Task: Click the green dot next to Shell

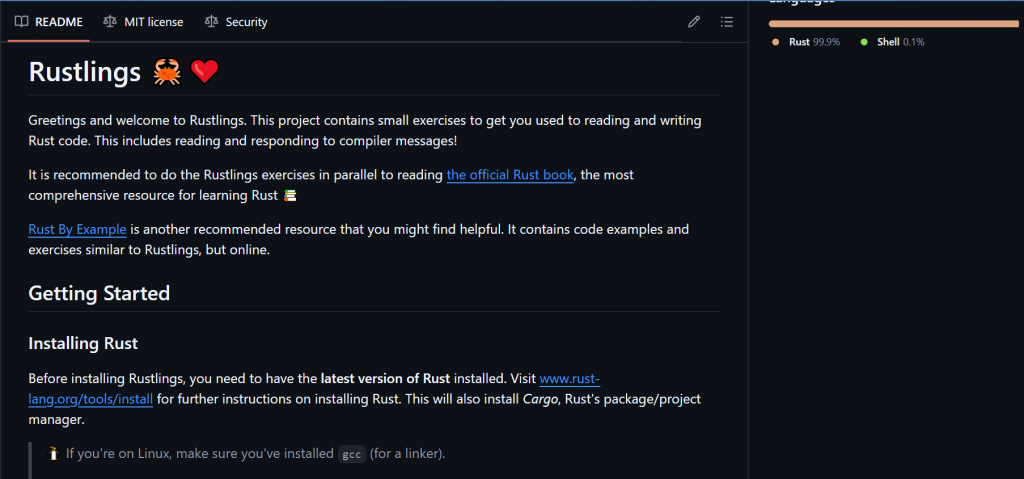Action: point(864,42)
